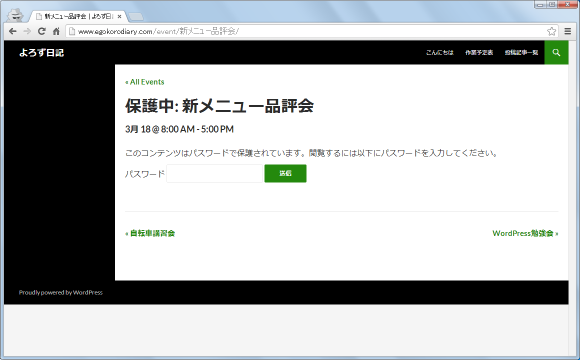The height and width of the screenshot is (360, 580).
Task: Follow the Proudly powered by WordPress link
Action: click(61, 292)
